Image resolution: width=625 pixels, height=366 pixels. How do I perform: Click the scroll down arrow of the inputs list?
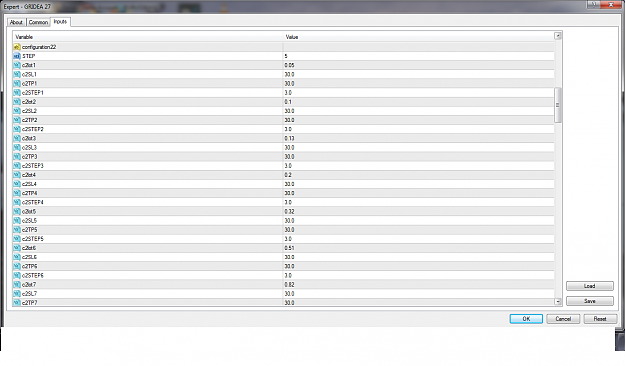(558, 302)
